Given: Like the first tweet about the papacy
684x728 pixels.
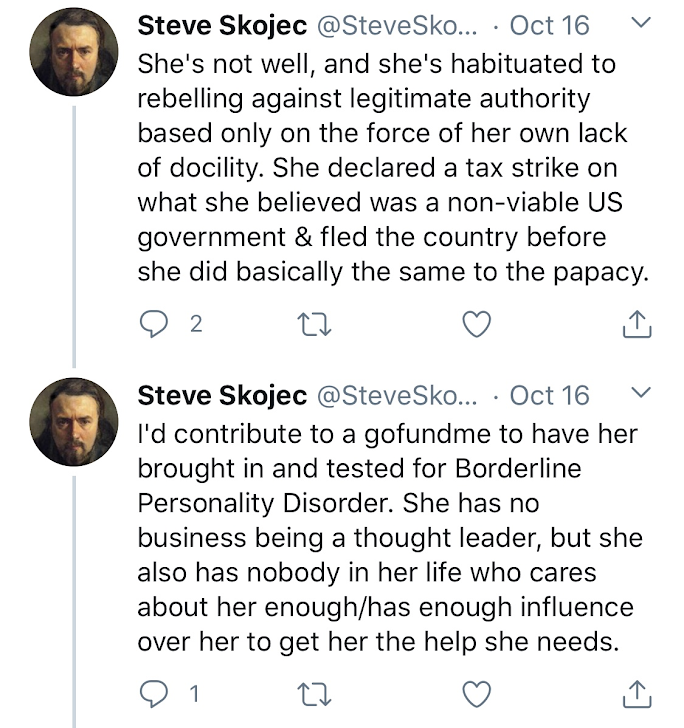Looking at the screenshot, I should tap(479, 324).
